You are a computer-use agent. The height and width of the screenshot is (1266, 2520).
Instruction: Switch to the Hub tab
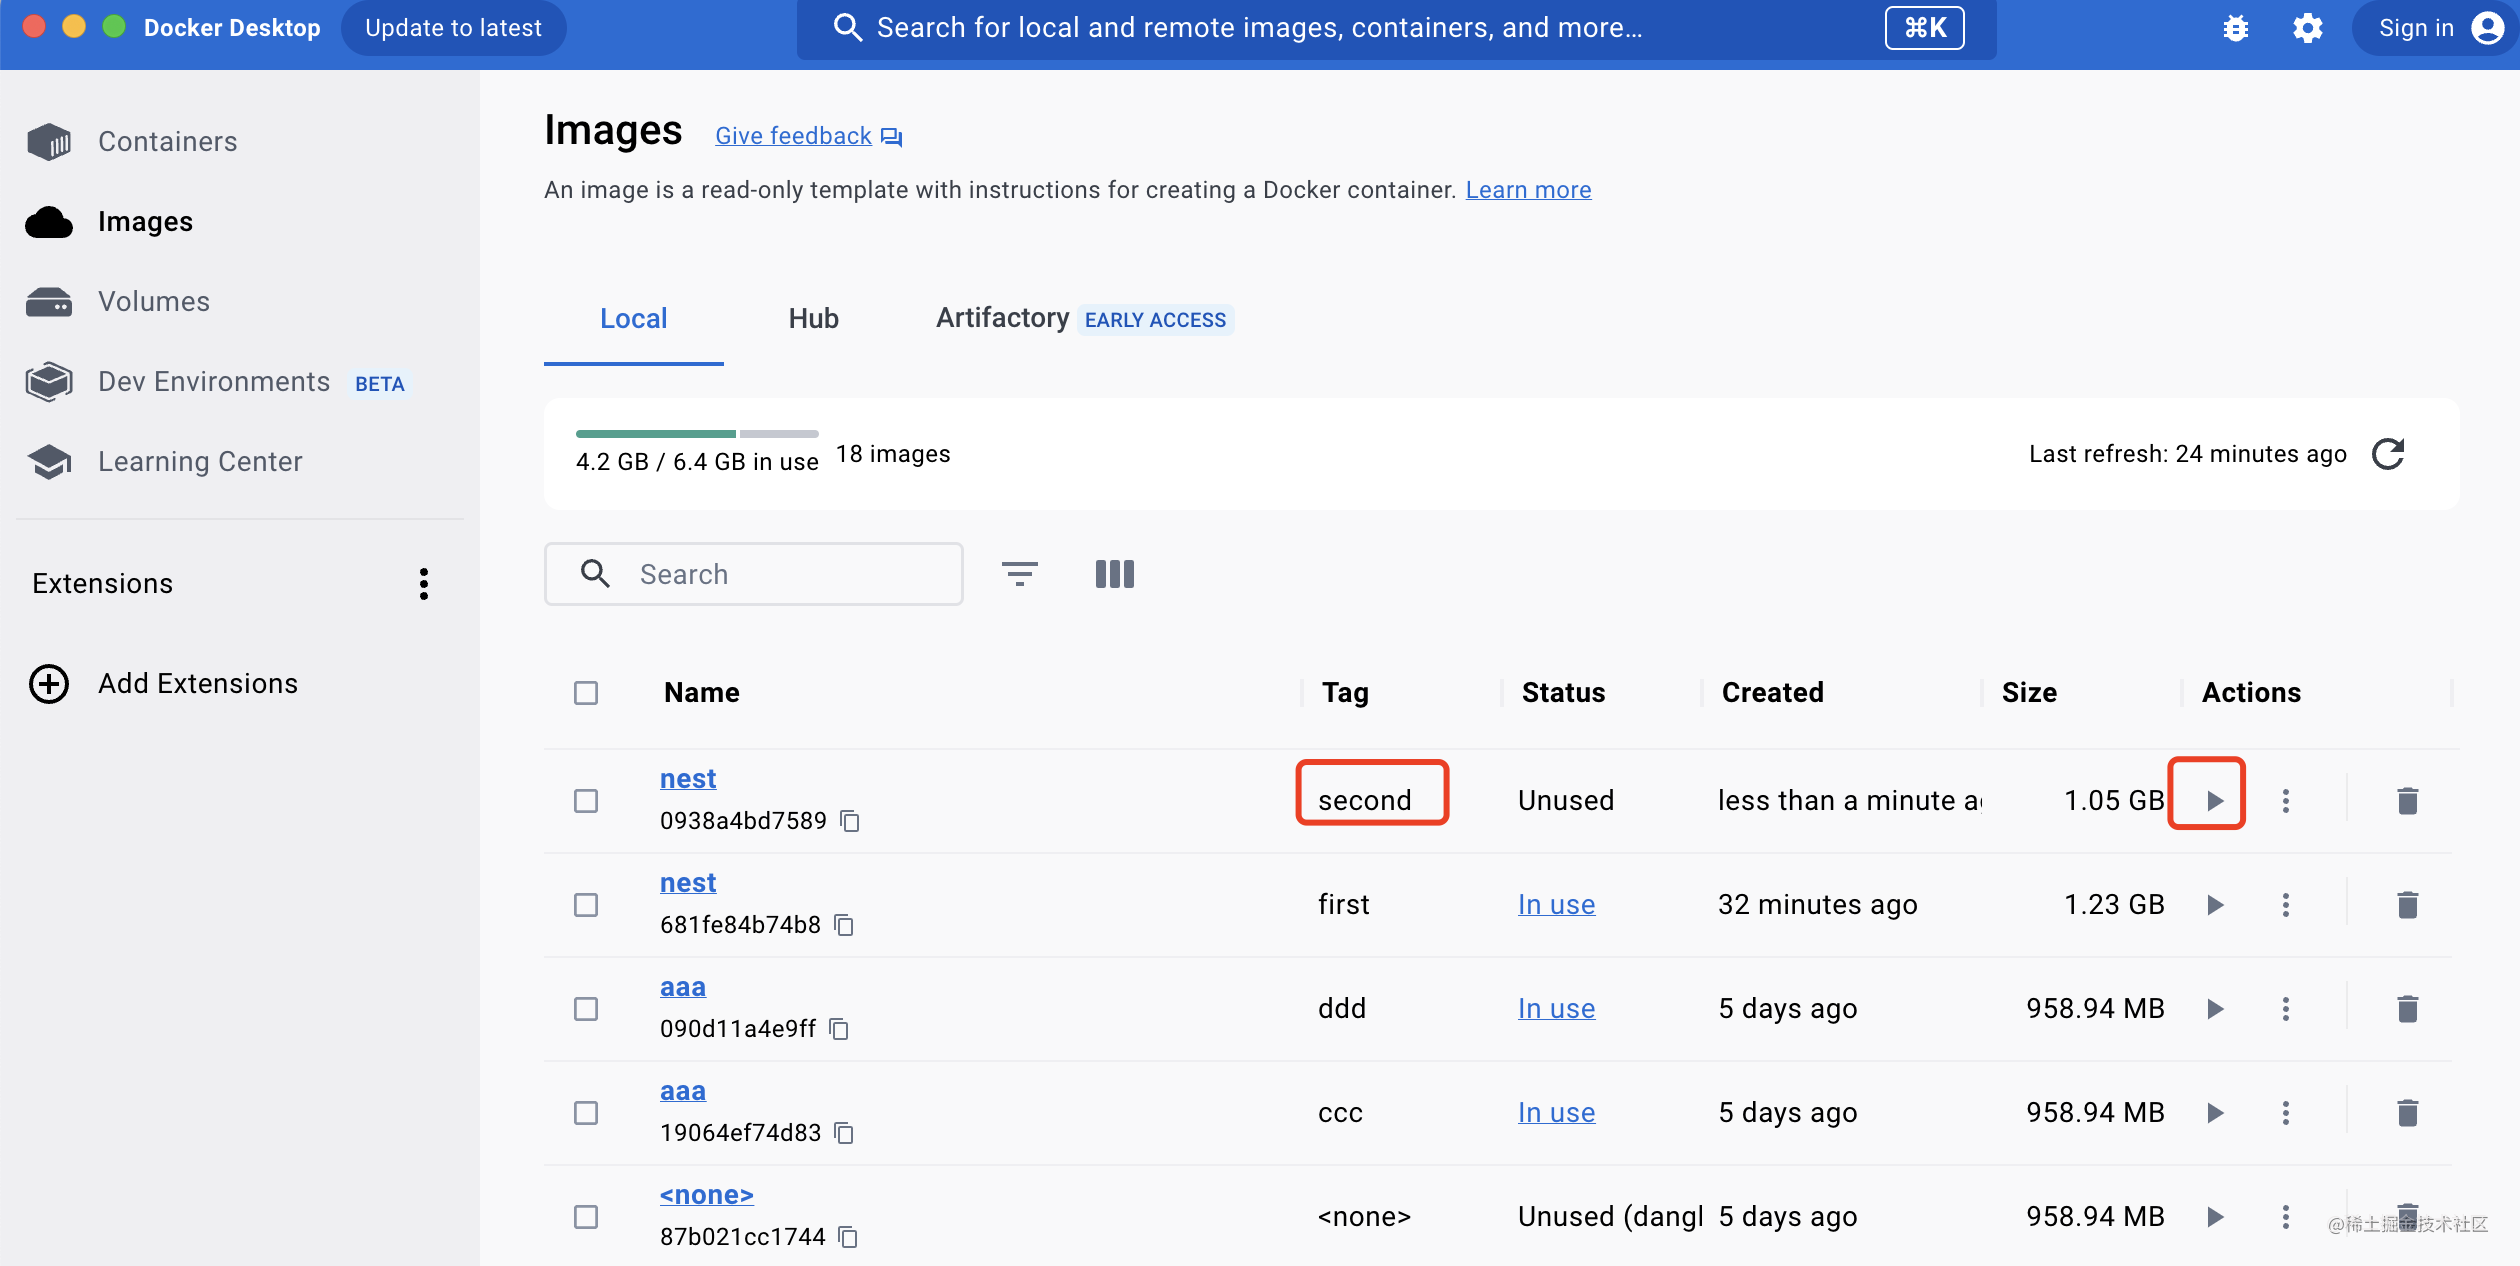[813, 319]
